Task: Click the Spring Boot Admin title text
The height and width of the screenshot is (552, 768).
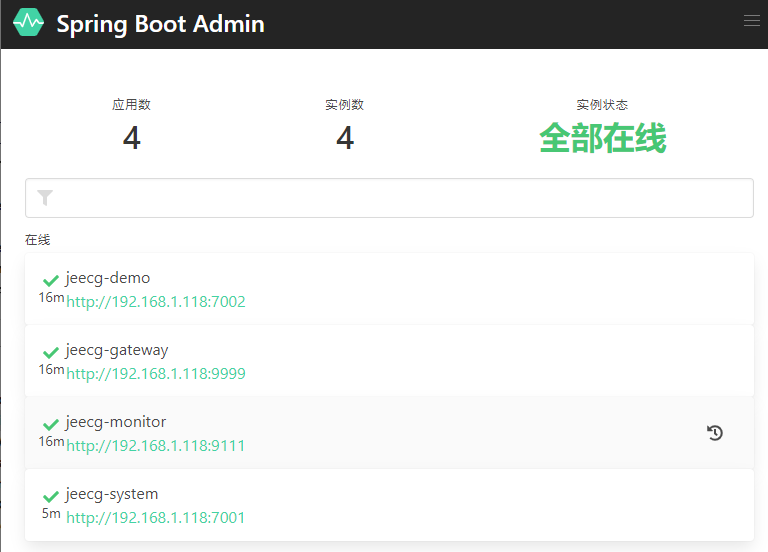Action: pos(160,24)
